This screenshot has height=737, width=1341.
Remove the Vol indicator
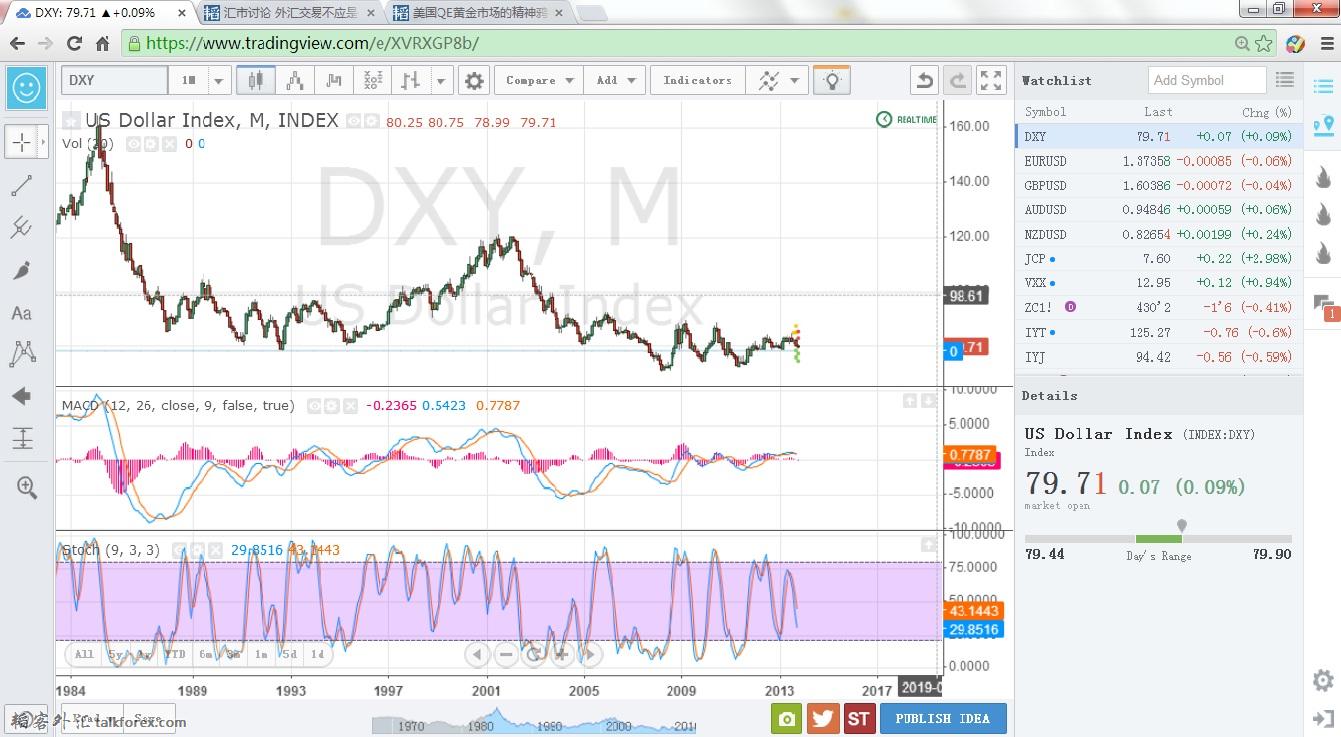(170, 144)
